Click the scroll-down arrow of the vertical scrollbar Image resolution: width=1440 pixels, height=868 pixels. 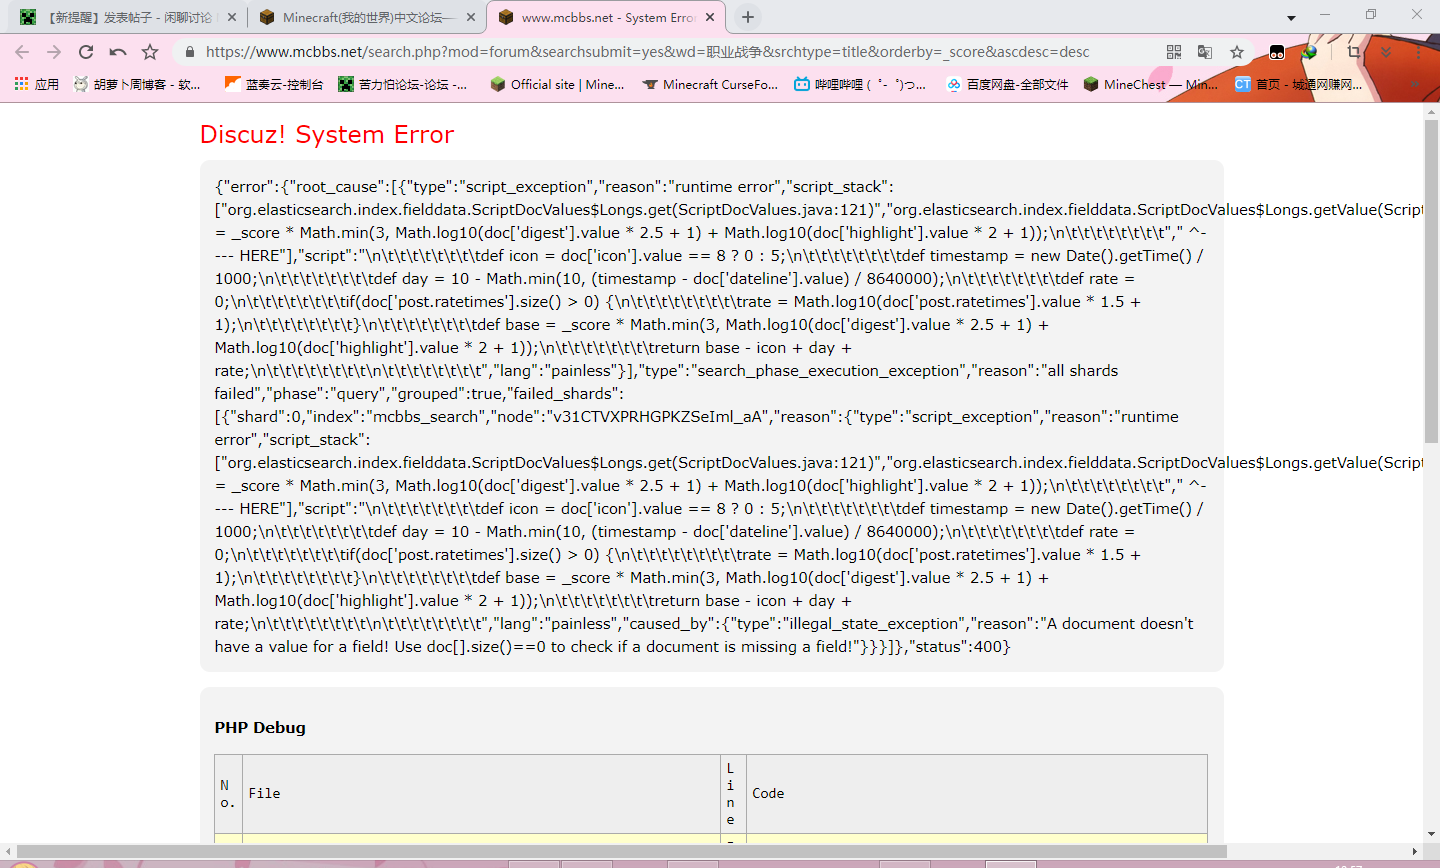click(1431, 834)
